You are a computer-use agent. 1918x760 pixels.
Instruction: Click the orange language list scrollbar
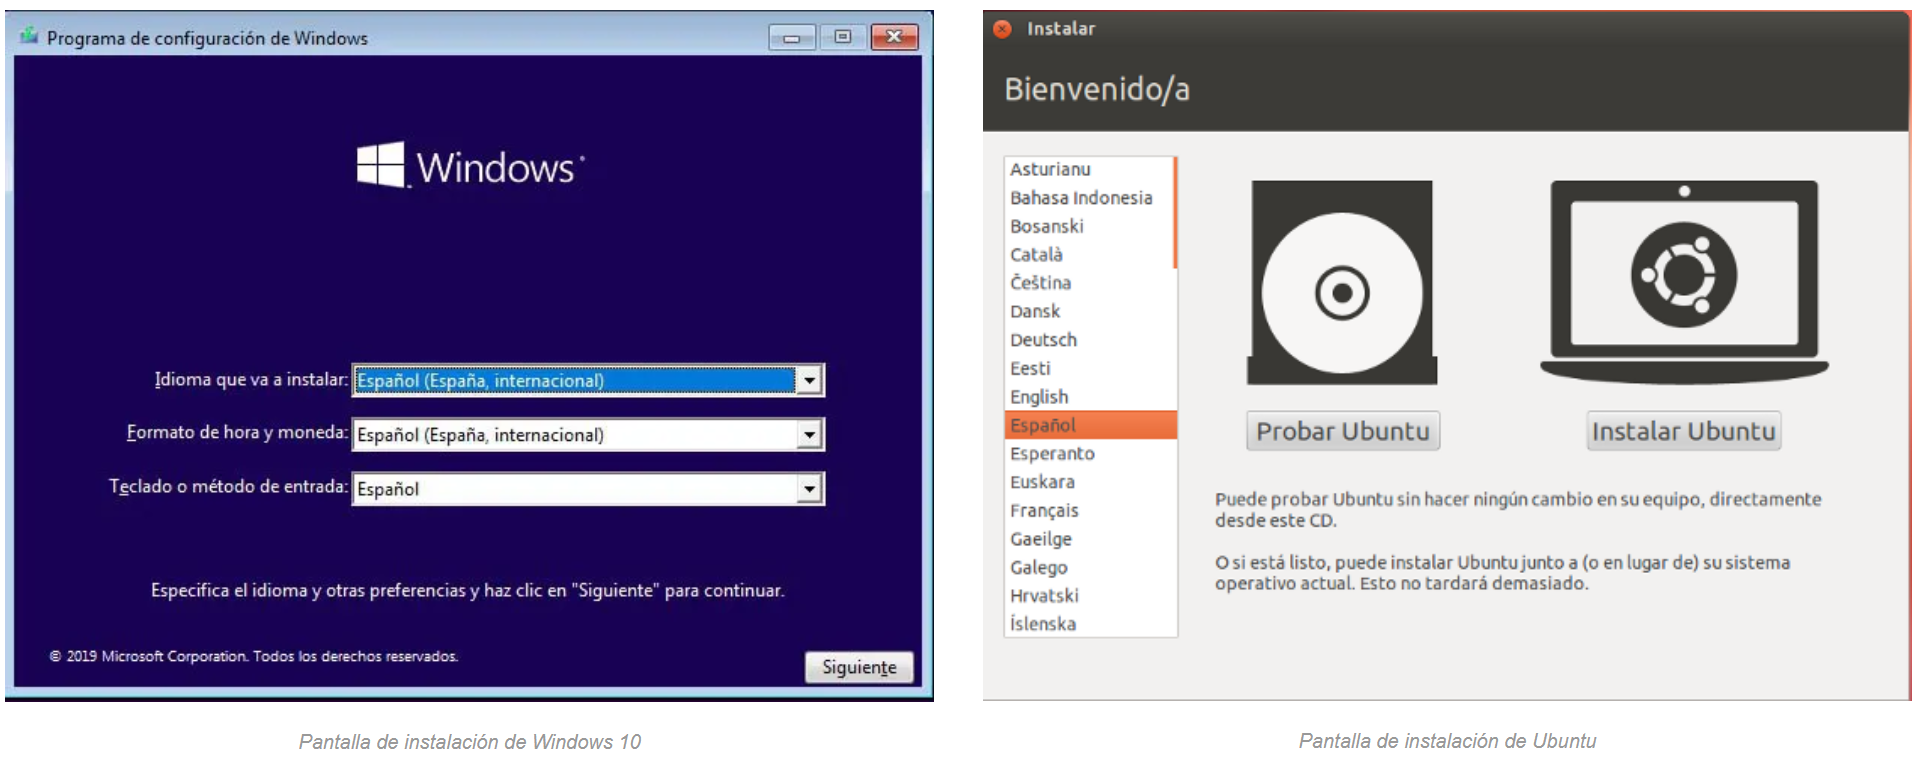pyautogui.click(x=1175, y=212)
